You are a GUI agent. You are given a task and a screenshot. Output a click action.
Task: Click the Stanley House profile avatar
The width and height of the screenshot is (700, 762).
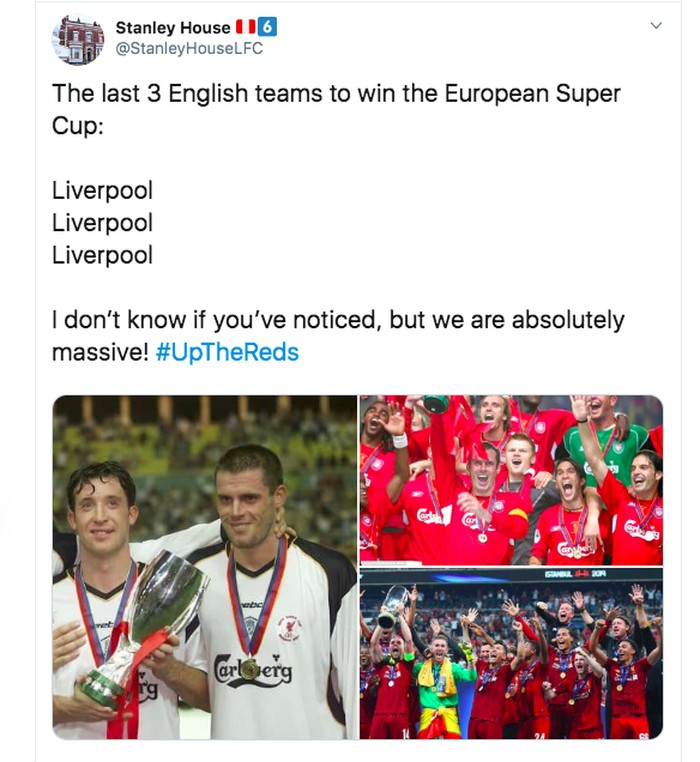78,39
